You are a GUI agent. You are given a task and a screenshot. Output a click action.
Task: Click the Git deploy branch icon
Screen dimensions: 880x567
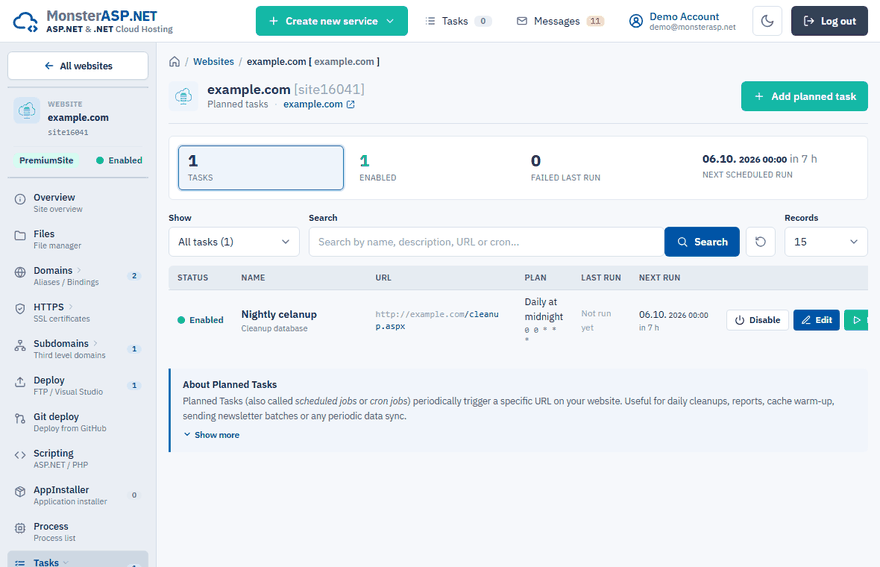click(x=20, y=419)
